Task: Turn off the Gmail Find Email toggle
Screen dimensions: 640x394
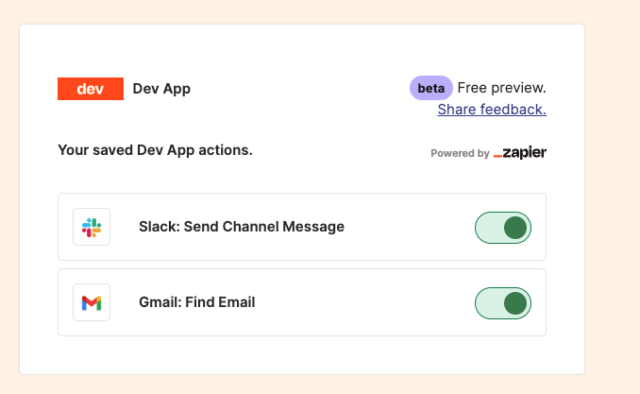Action: coord(503,303)
